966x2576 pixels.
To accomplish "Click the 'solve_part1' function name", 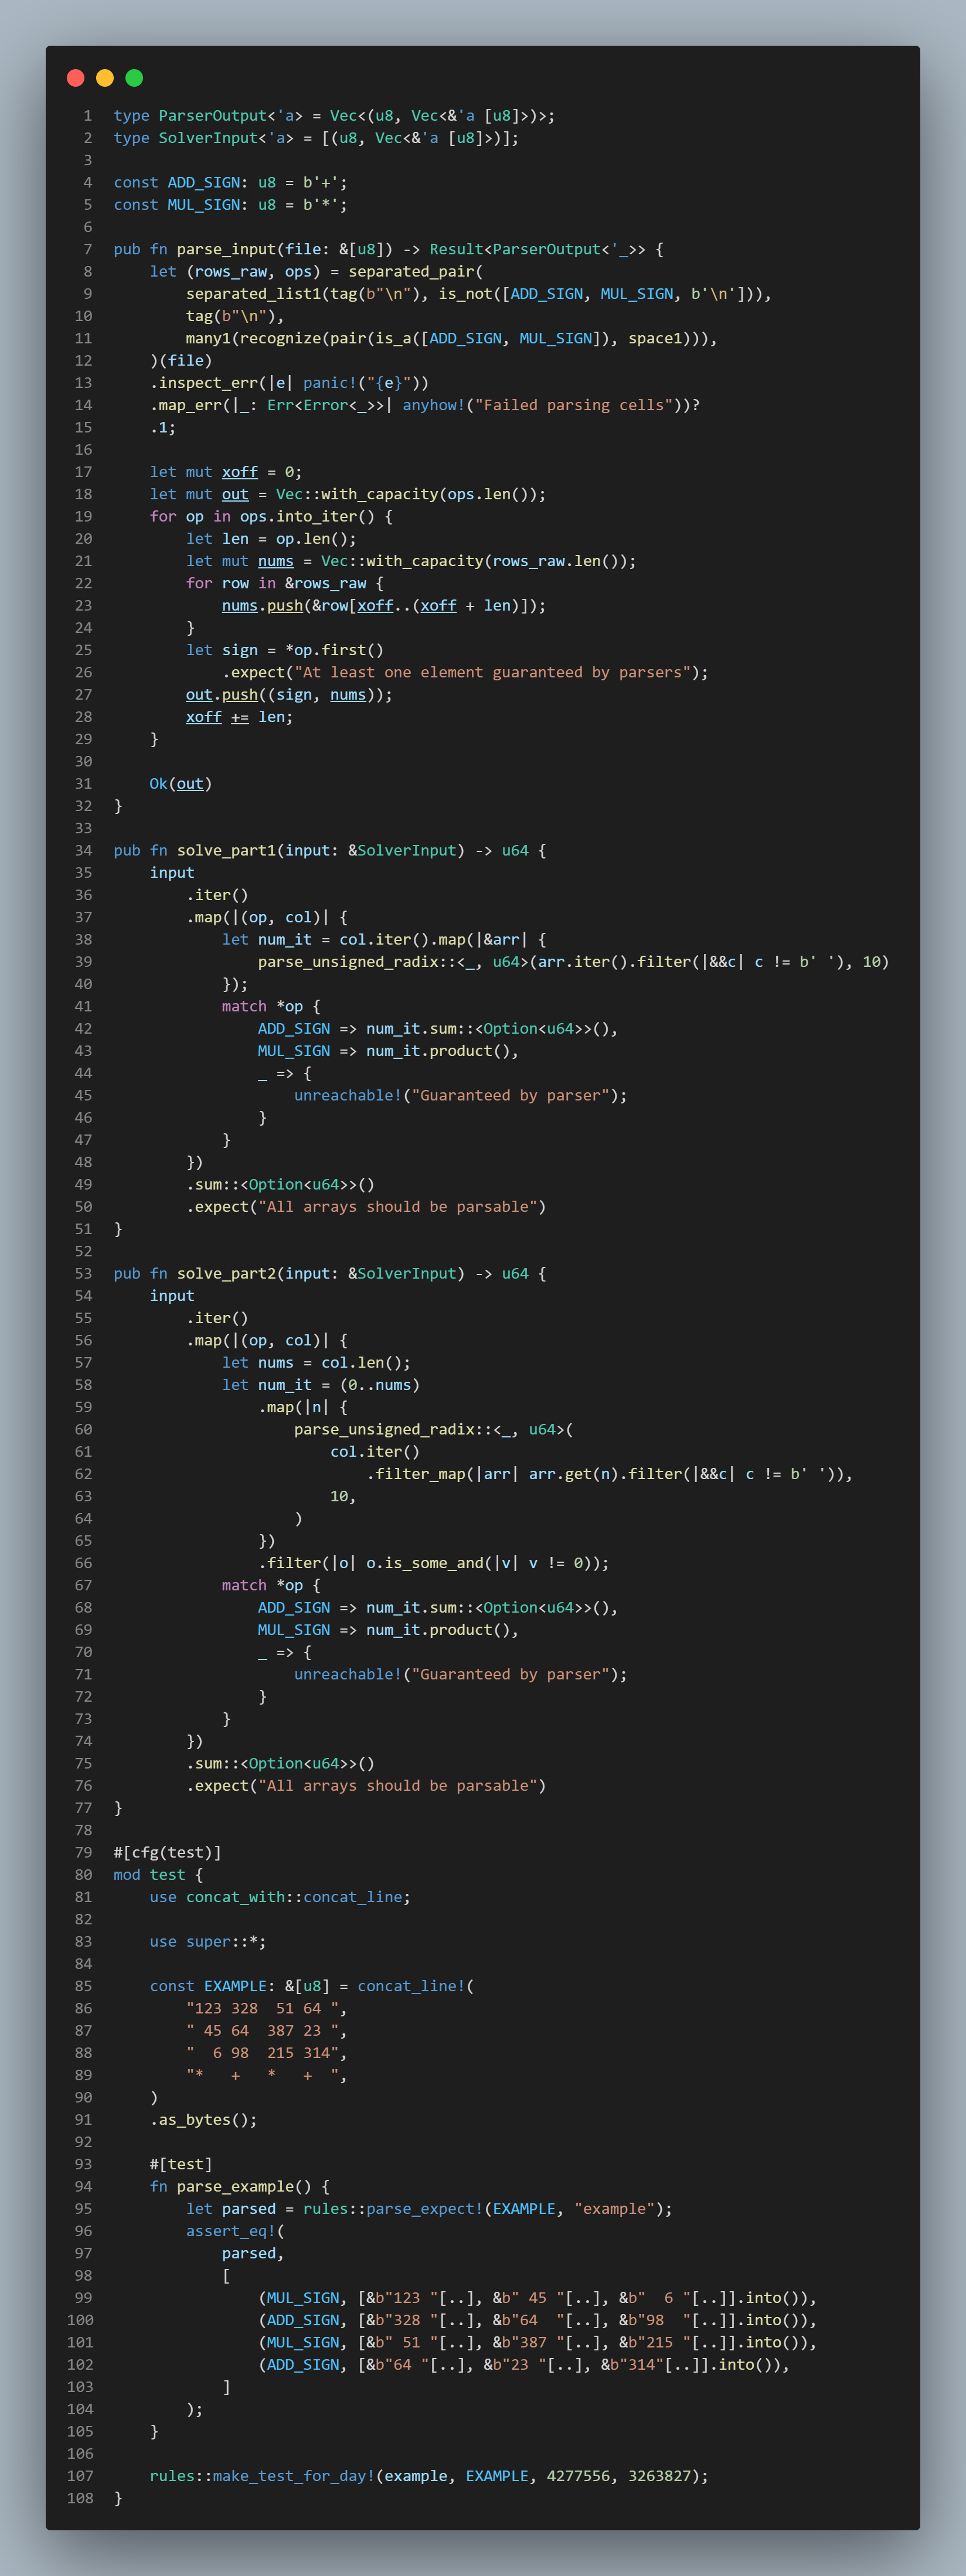I will coord(226,850).
